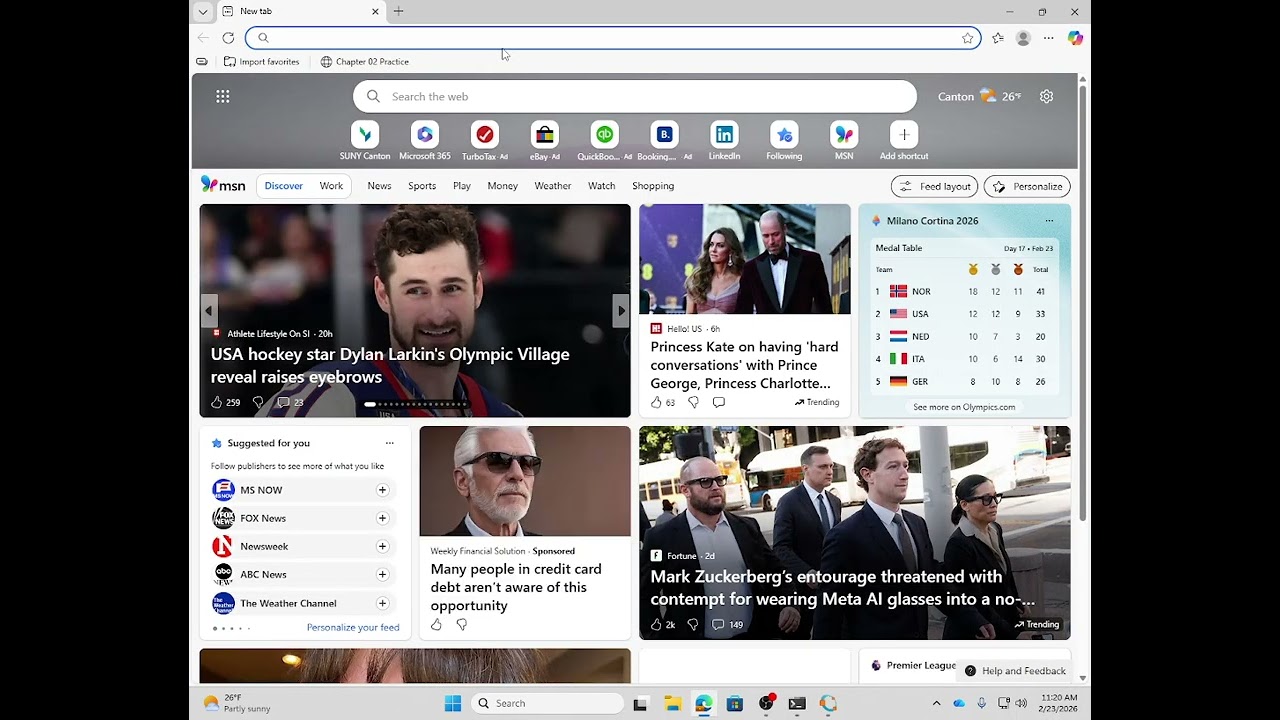Open the tab actions dropdown arrow
The width and height of the screenshot is (1280, 720).
point(203,12)
